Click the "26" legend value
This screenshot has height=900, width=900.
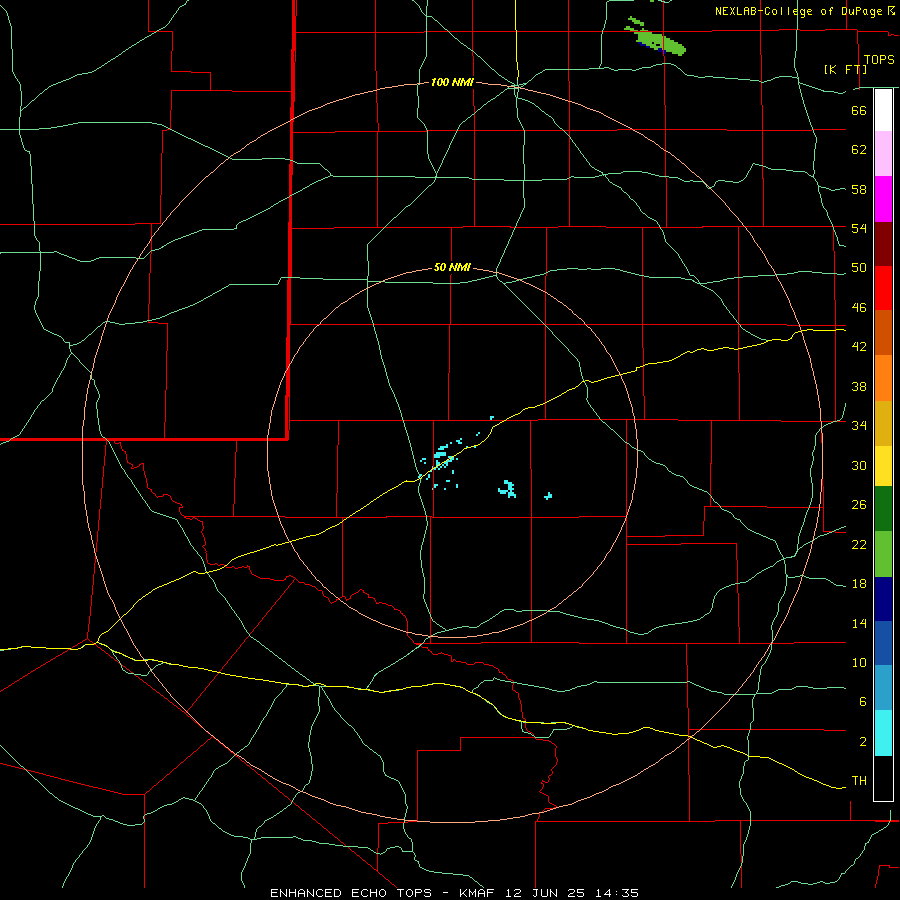click(859, 505)
